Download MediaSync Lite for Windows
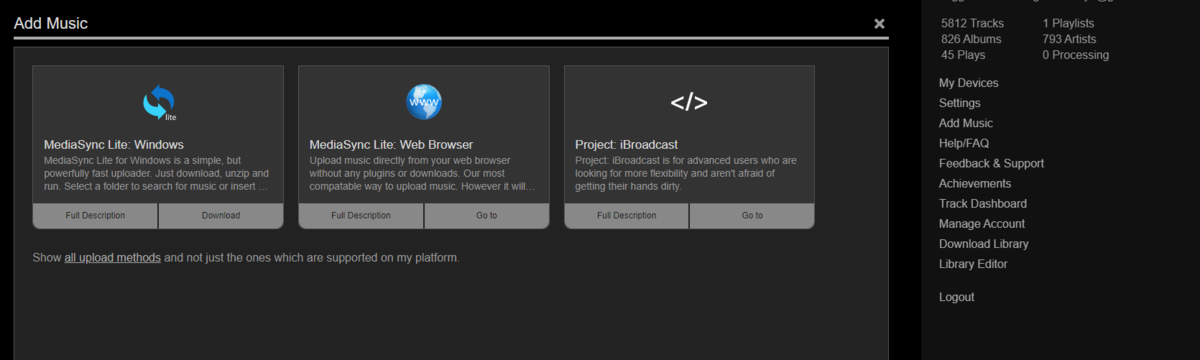 click(221, 215)
